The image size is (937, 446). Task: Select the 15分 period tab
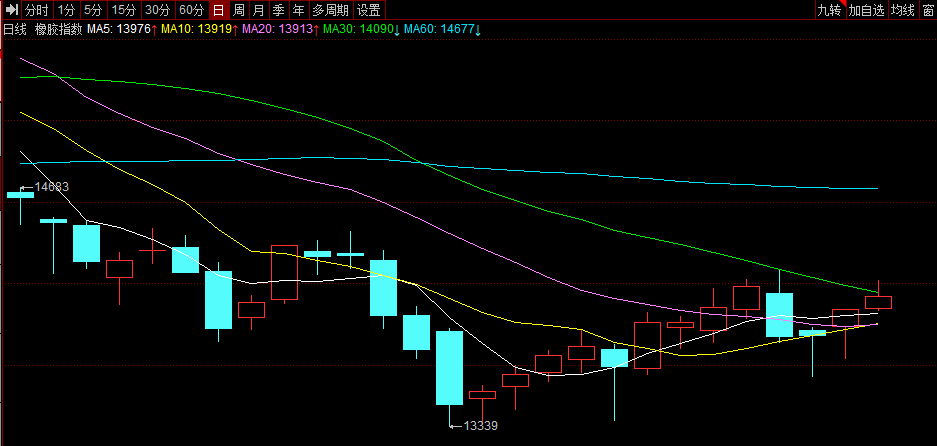124,10
